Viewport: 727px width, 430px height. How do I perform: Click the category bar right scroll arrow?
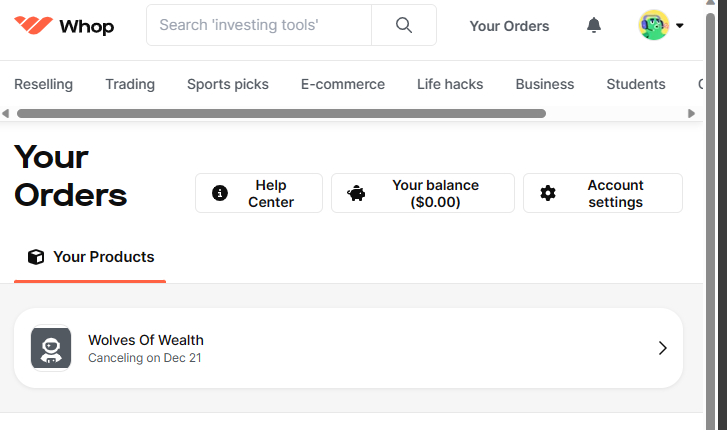(691, 113)
